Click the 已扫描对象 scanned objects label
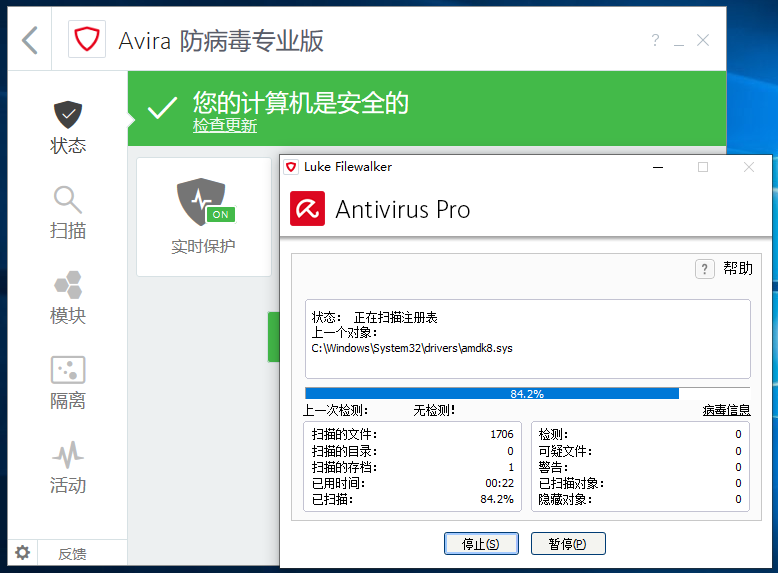Screen dimensions: 778x573 pyautogui.click(x=571, y=483)
